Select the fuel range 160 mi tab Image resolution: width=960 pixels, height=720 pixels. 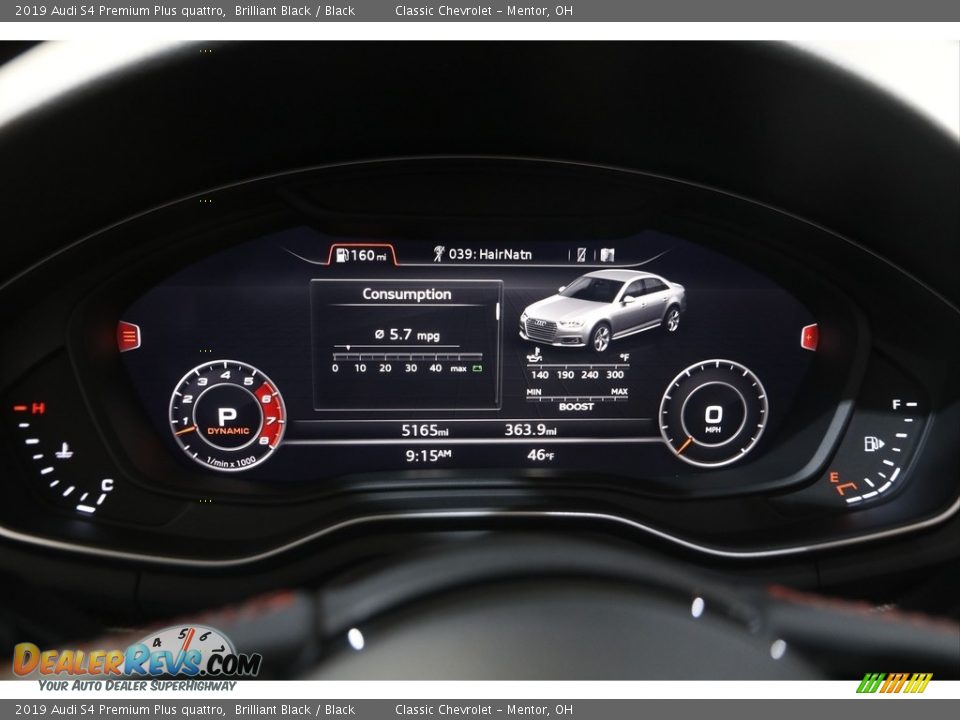point(363,255)
